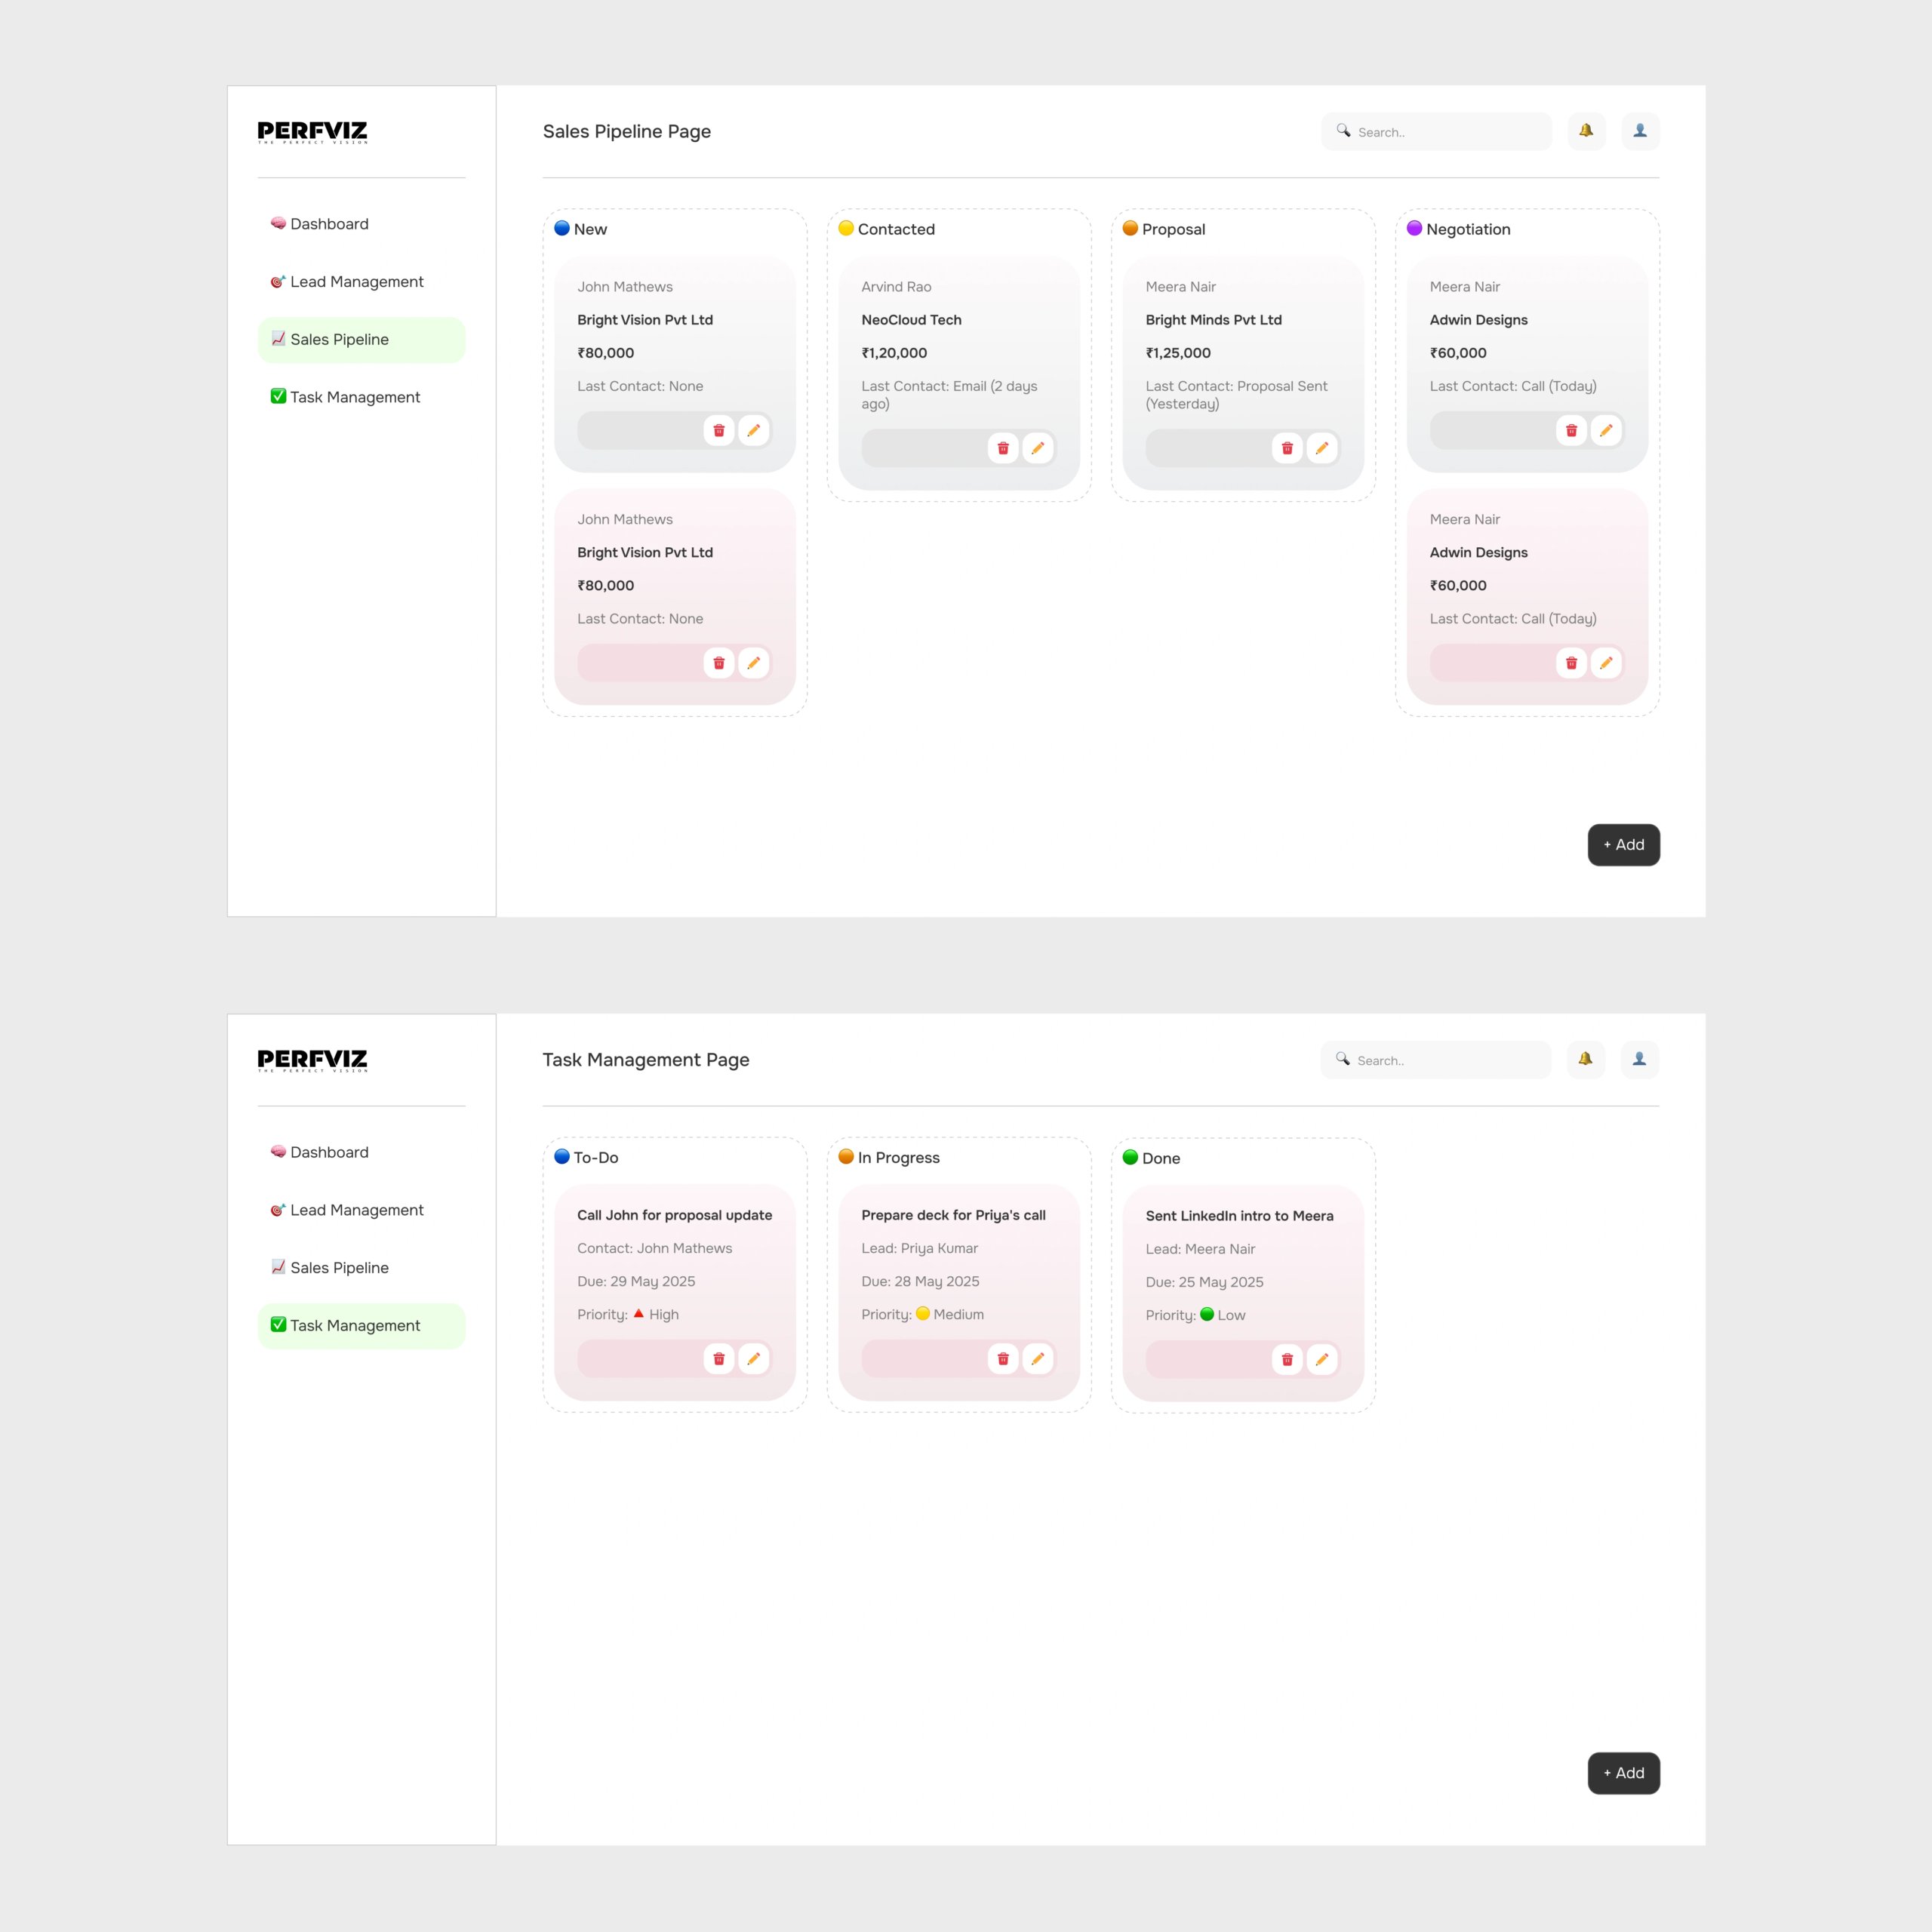1932x1932 pixels.
Task: Delete the NeoCloud Tech lead card
Action: pyautogui.click(x=1003, y=448)
